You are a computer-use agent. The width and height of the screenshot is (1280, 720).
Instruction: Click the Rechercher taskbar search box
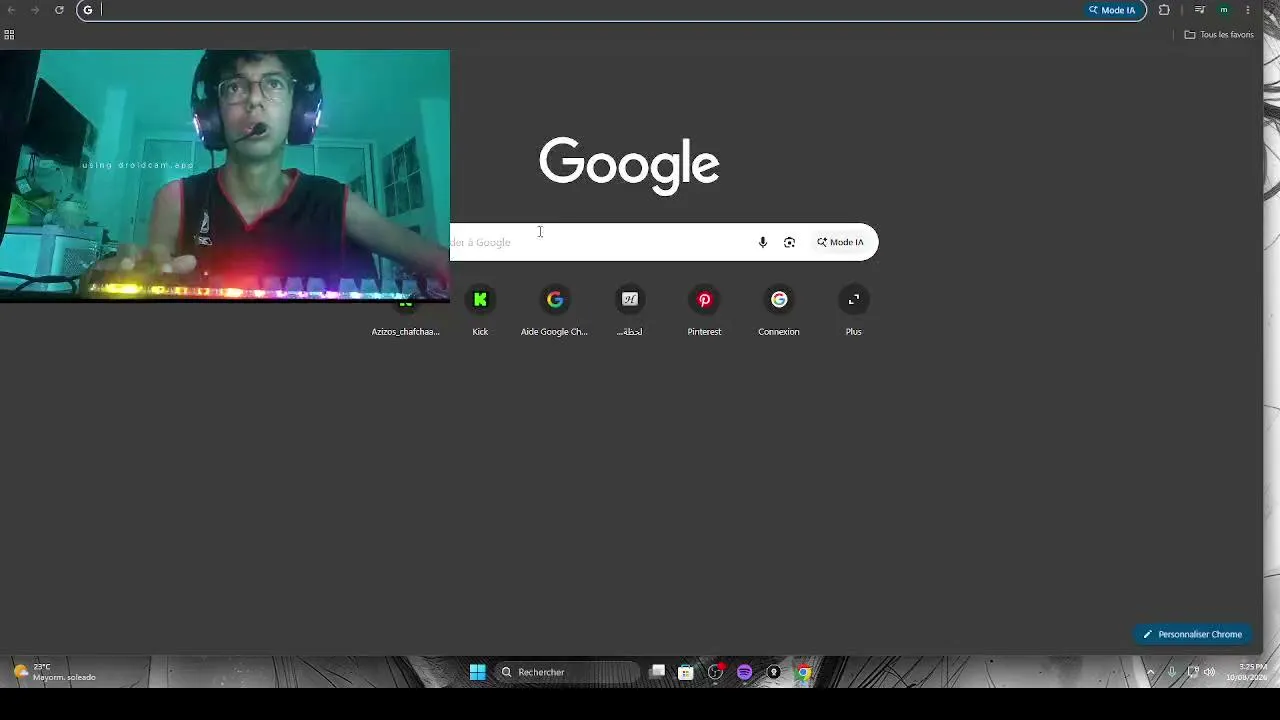(568, 672)
